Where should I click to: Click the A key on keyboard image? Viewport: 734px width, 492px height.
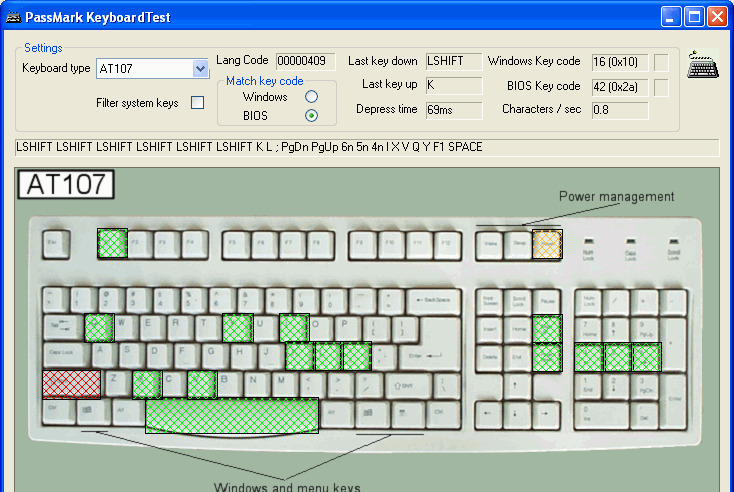tap(105, 356)
